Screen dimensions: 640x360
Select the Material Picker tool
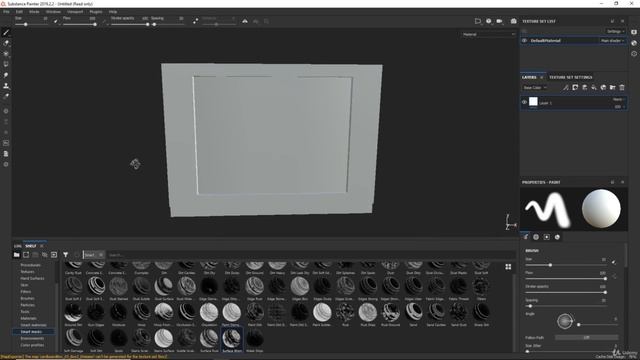tap(6, 96)
